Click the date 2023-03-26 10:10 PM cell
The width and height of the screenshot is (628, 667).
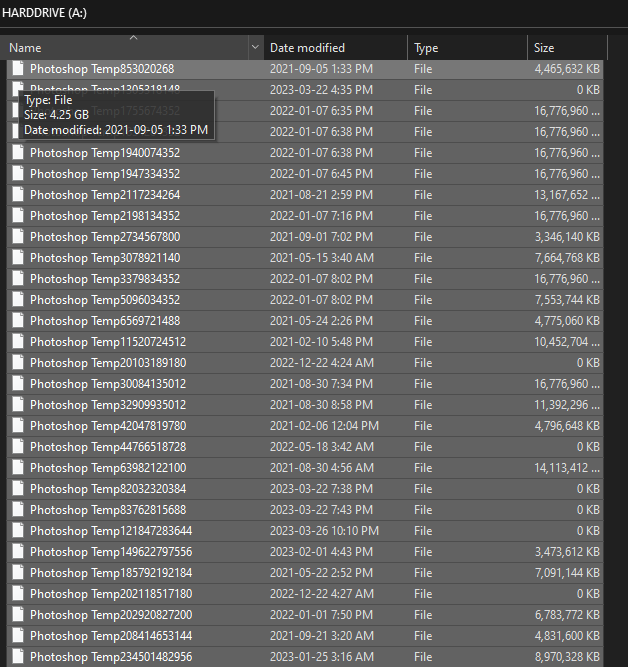click(x=324, y=530)
